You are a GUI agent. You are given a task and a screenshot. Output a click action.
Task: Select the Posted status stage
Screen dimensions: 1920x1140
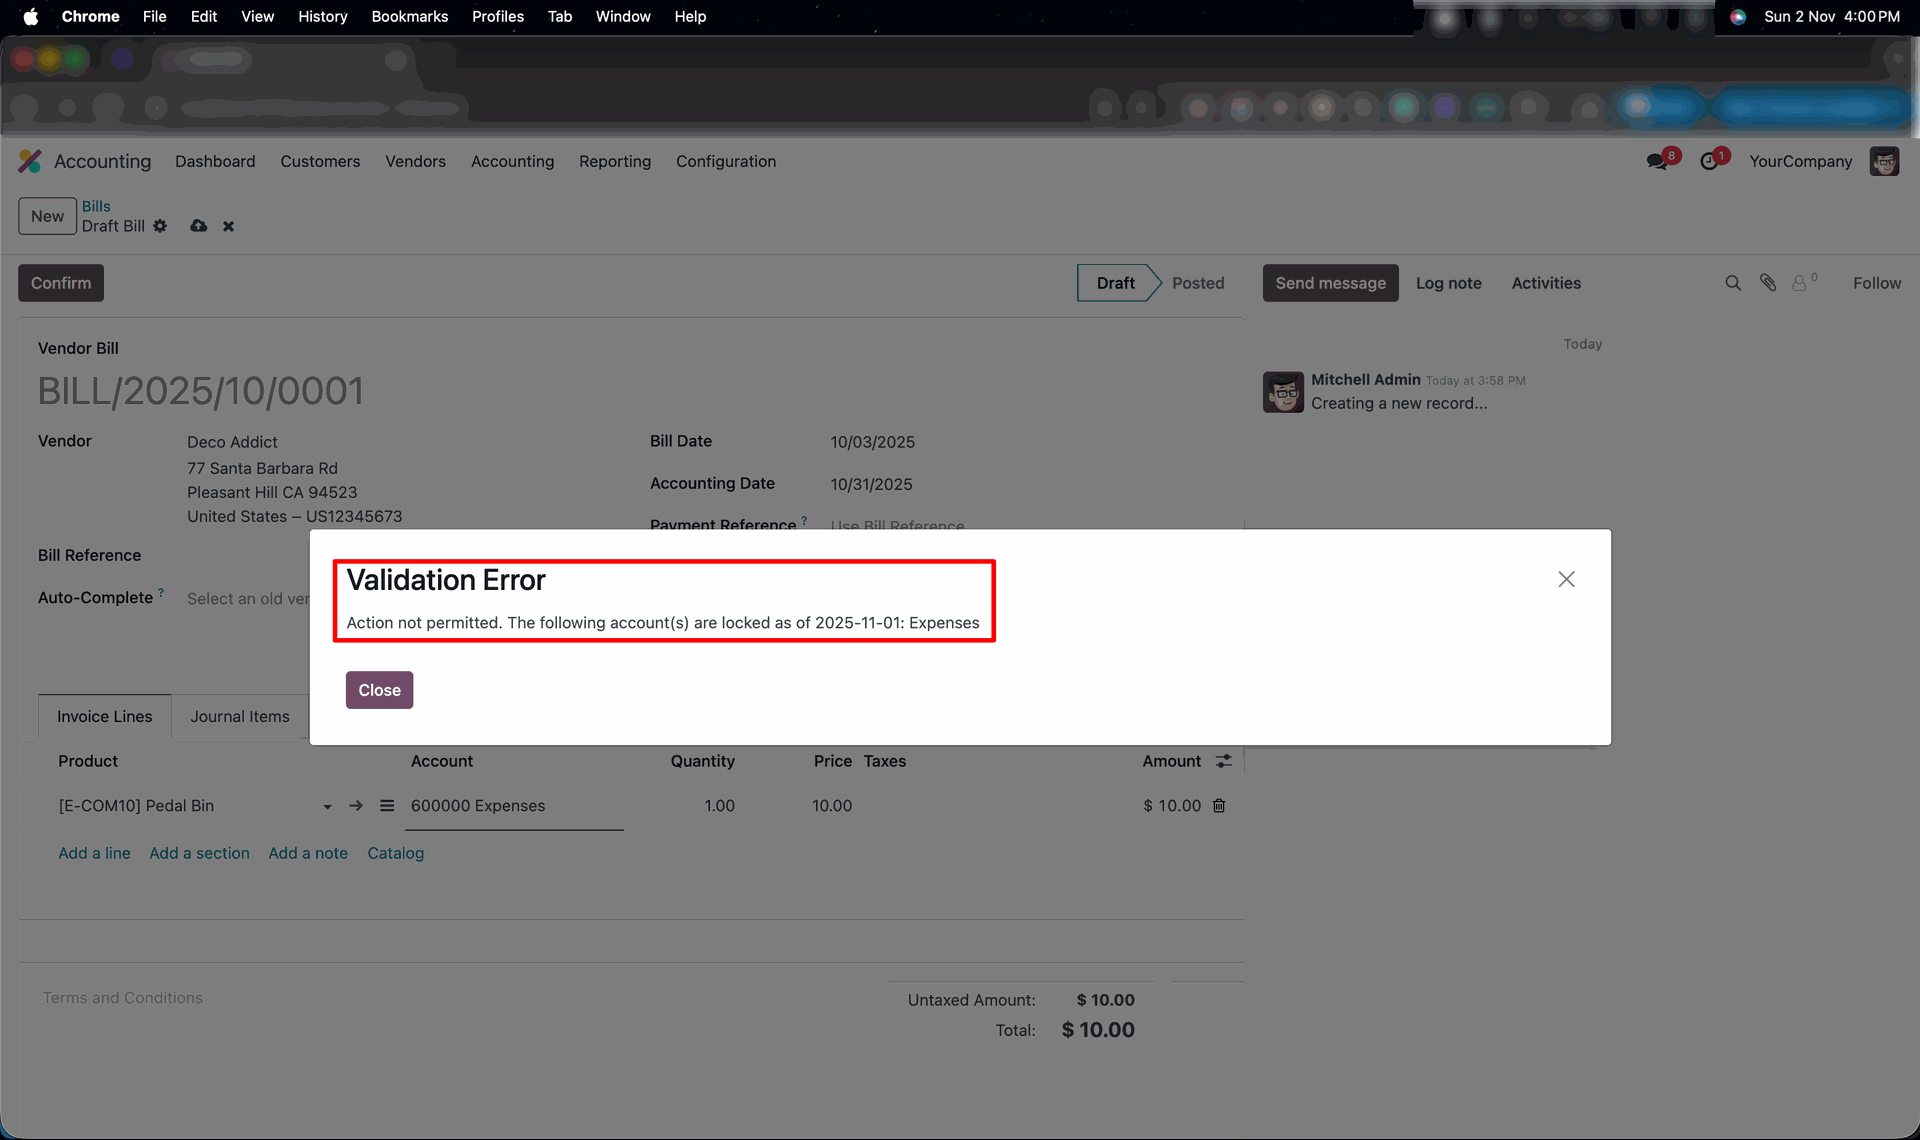1197,283
